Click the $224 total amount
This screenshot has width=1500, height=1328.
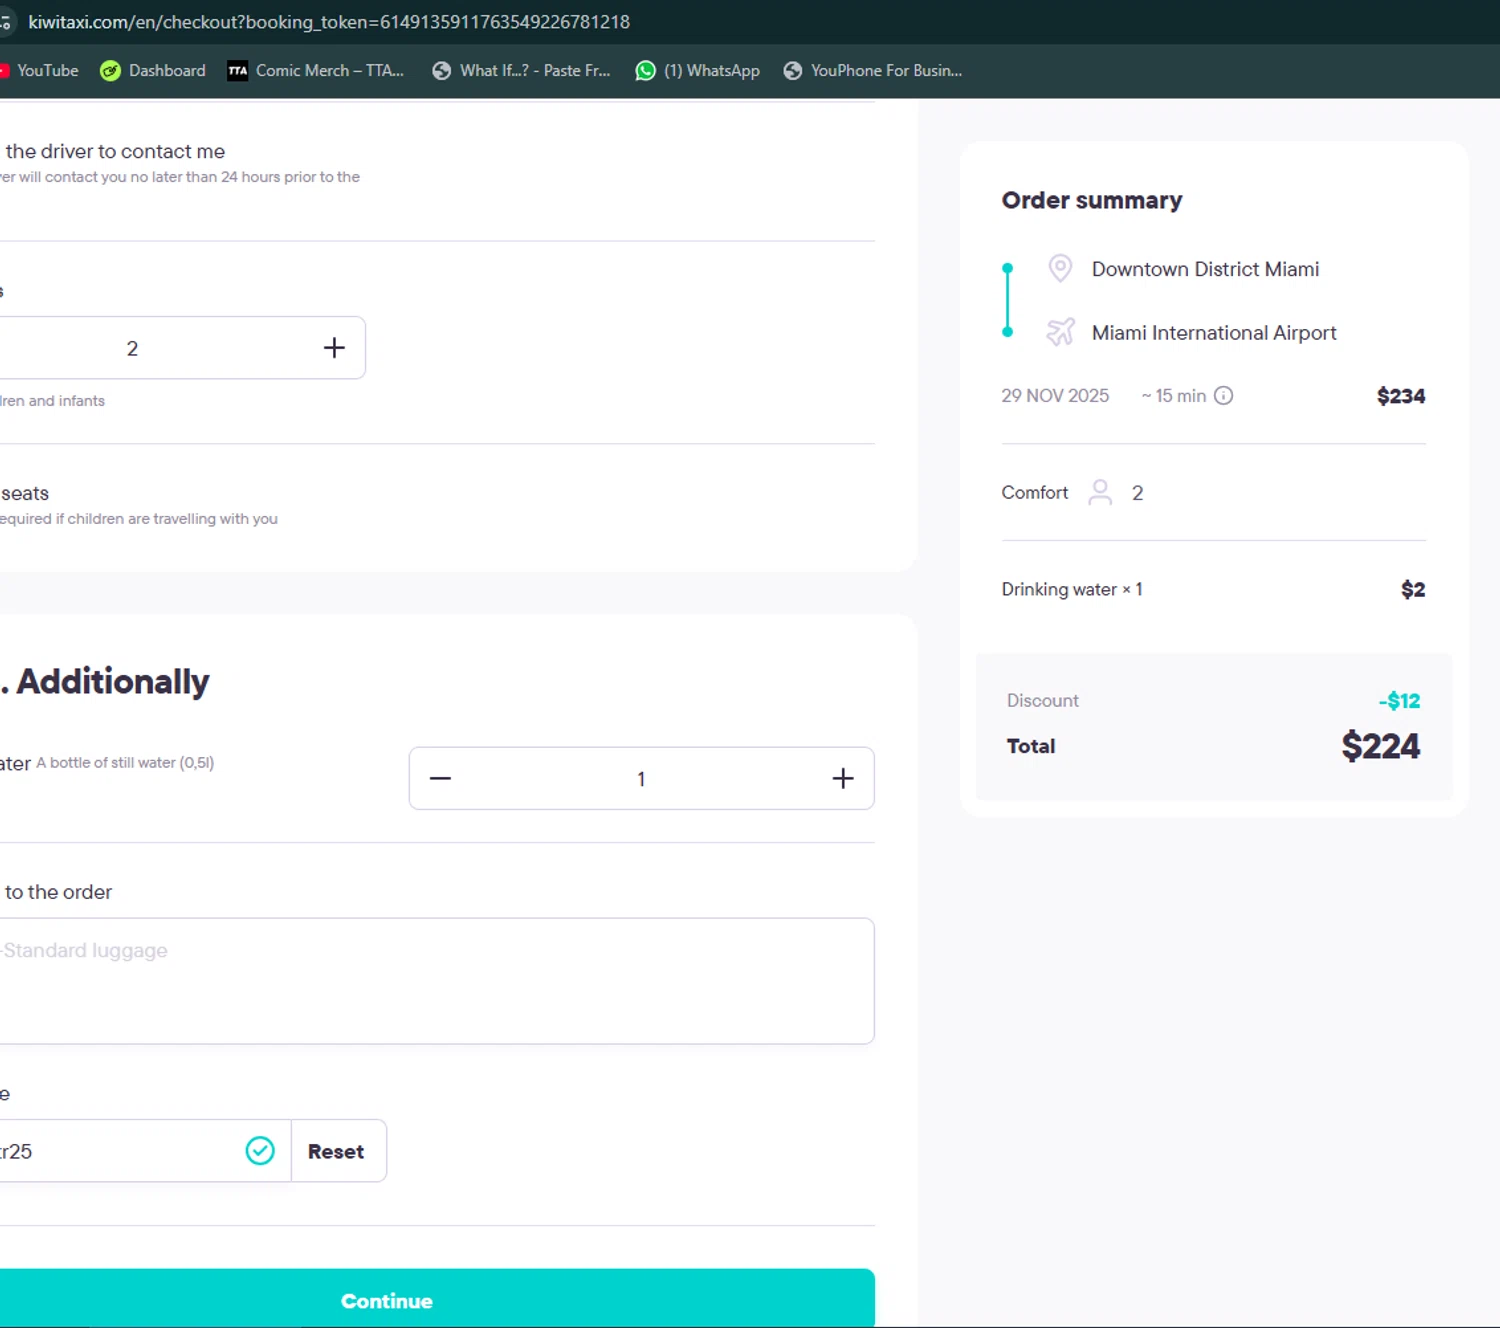coord(1380,746)
